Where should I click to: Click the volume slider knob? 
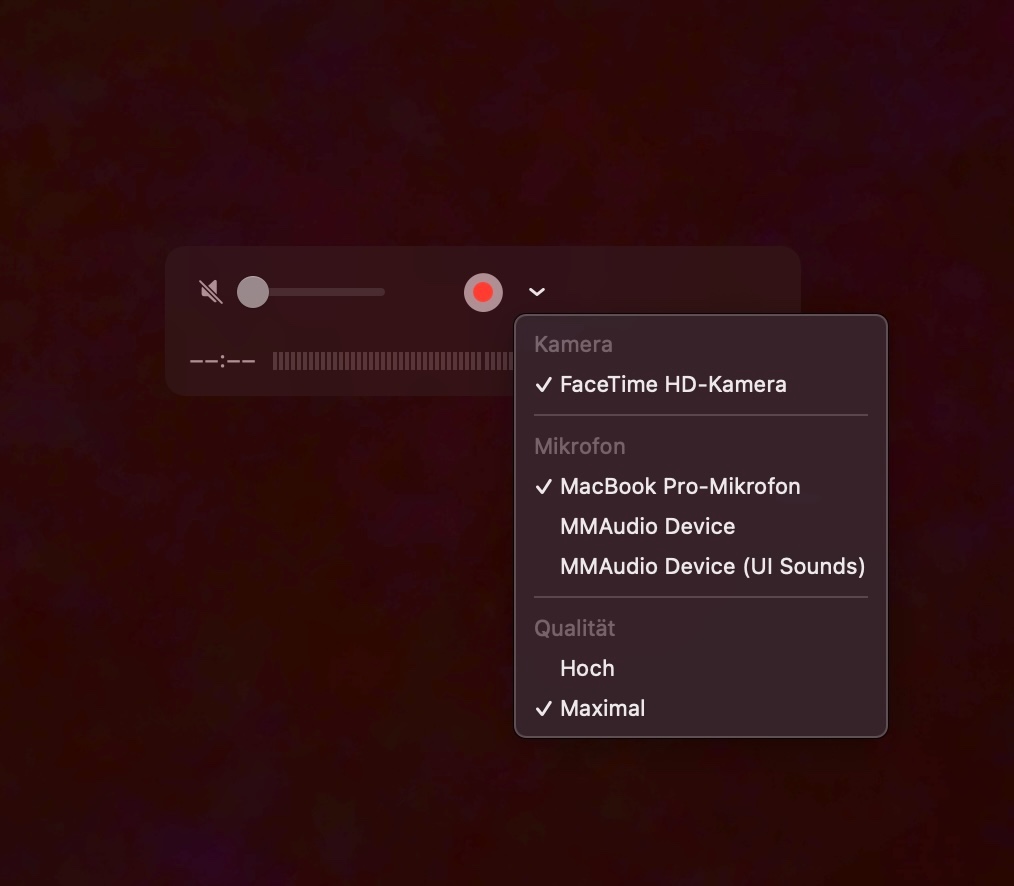pyautogui.click(x=253, y=292)
